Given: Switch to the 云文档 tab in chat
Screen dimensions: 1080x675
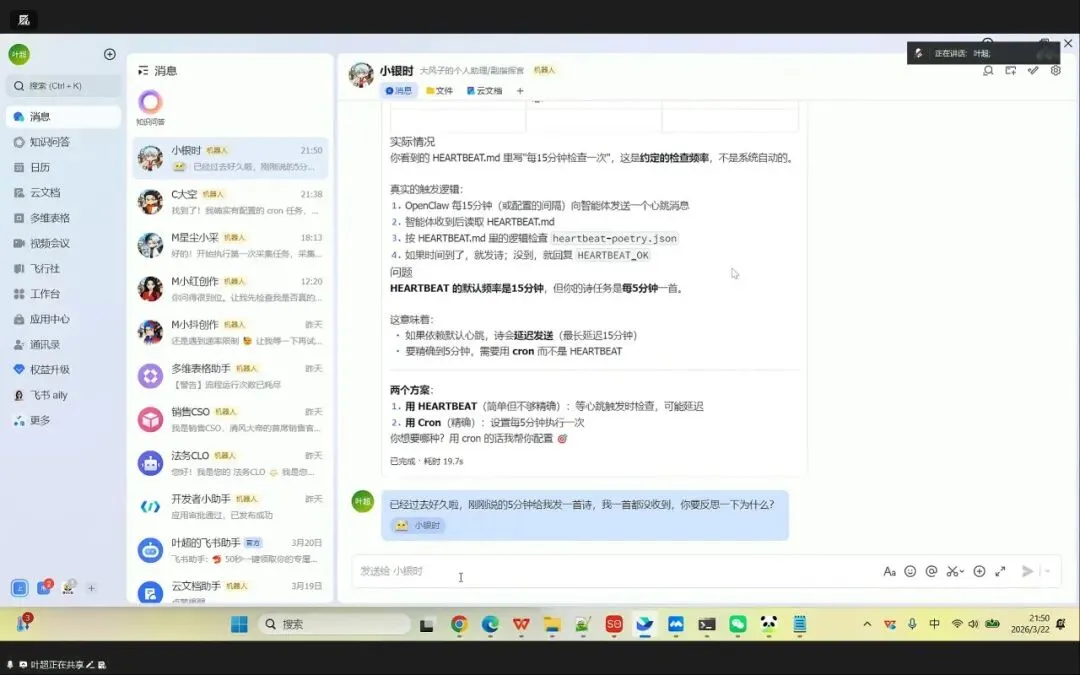Looking at the screenshot, I should tap(484, 91).
